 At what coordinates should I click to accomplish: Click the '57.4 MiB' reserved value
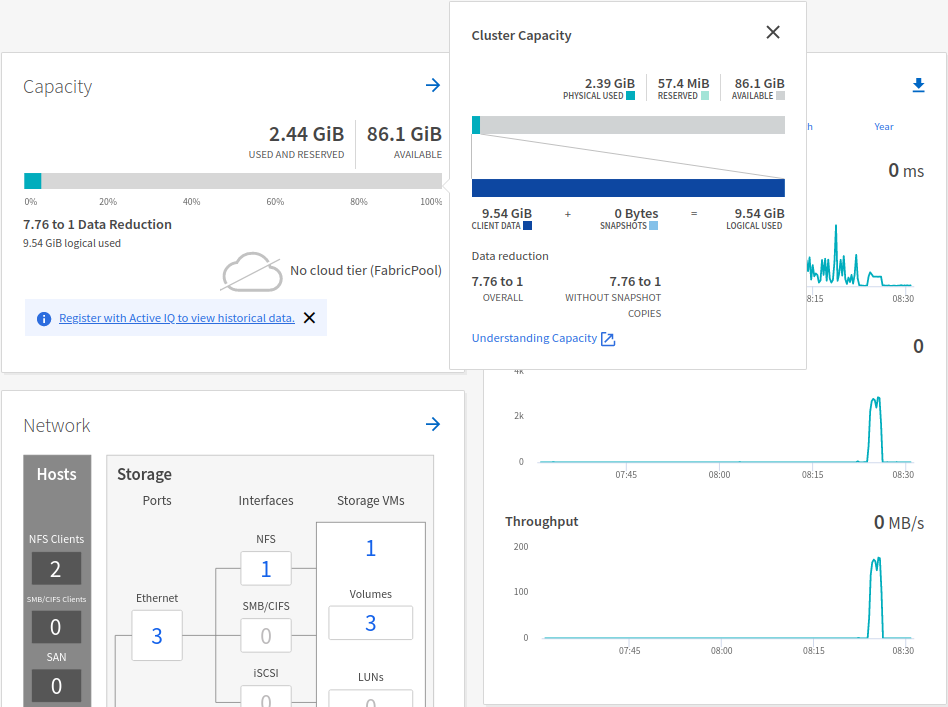[x=684, y=83]
